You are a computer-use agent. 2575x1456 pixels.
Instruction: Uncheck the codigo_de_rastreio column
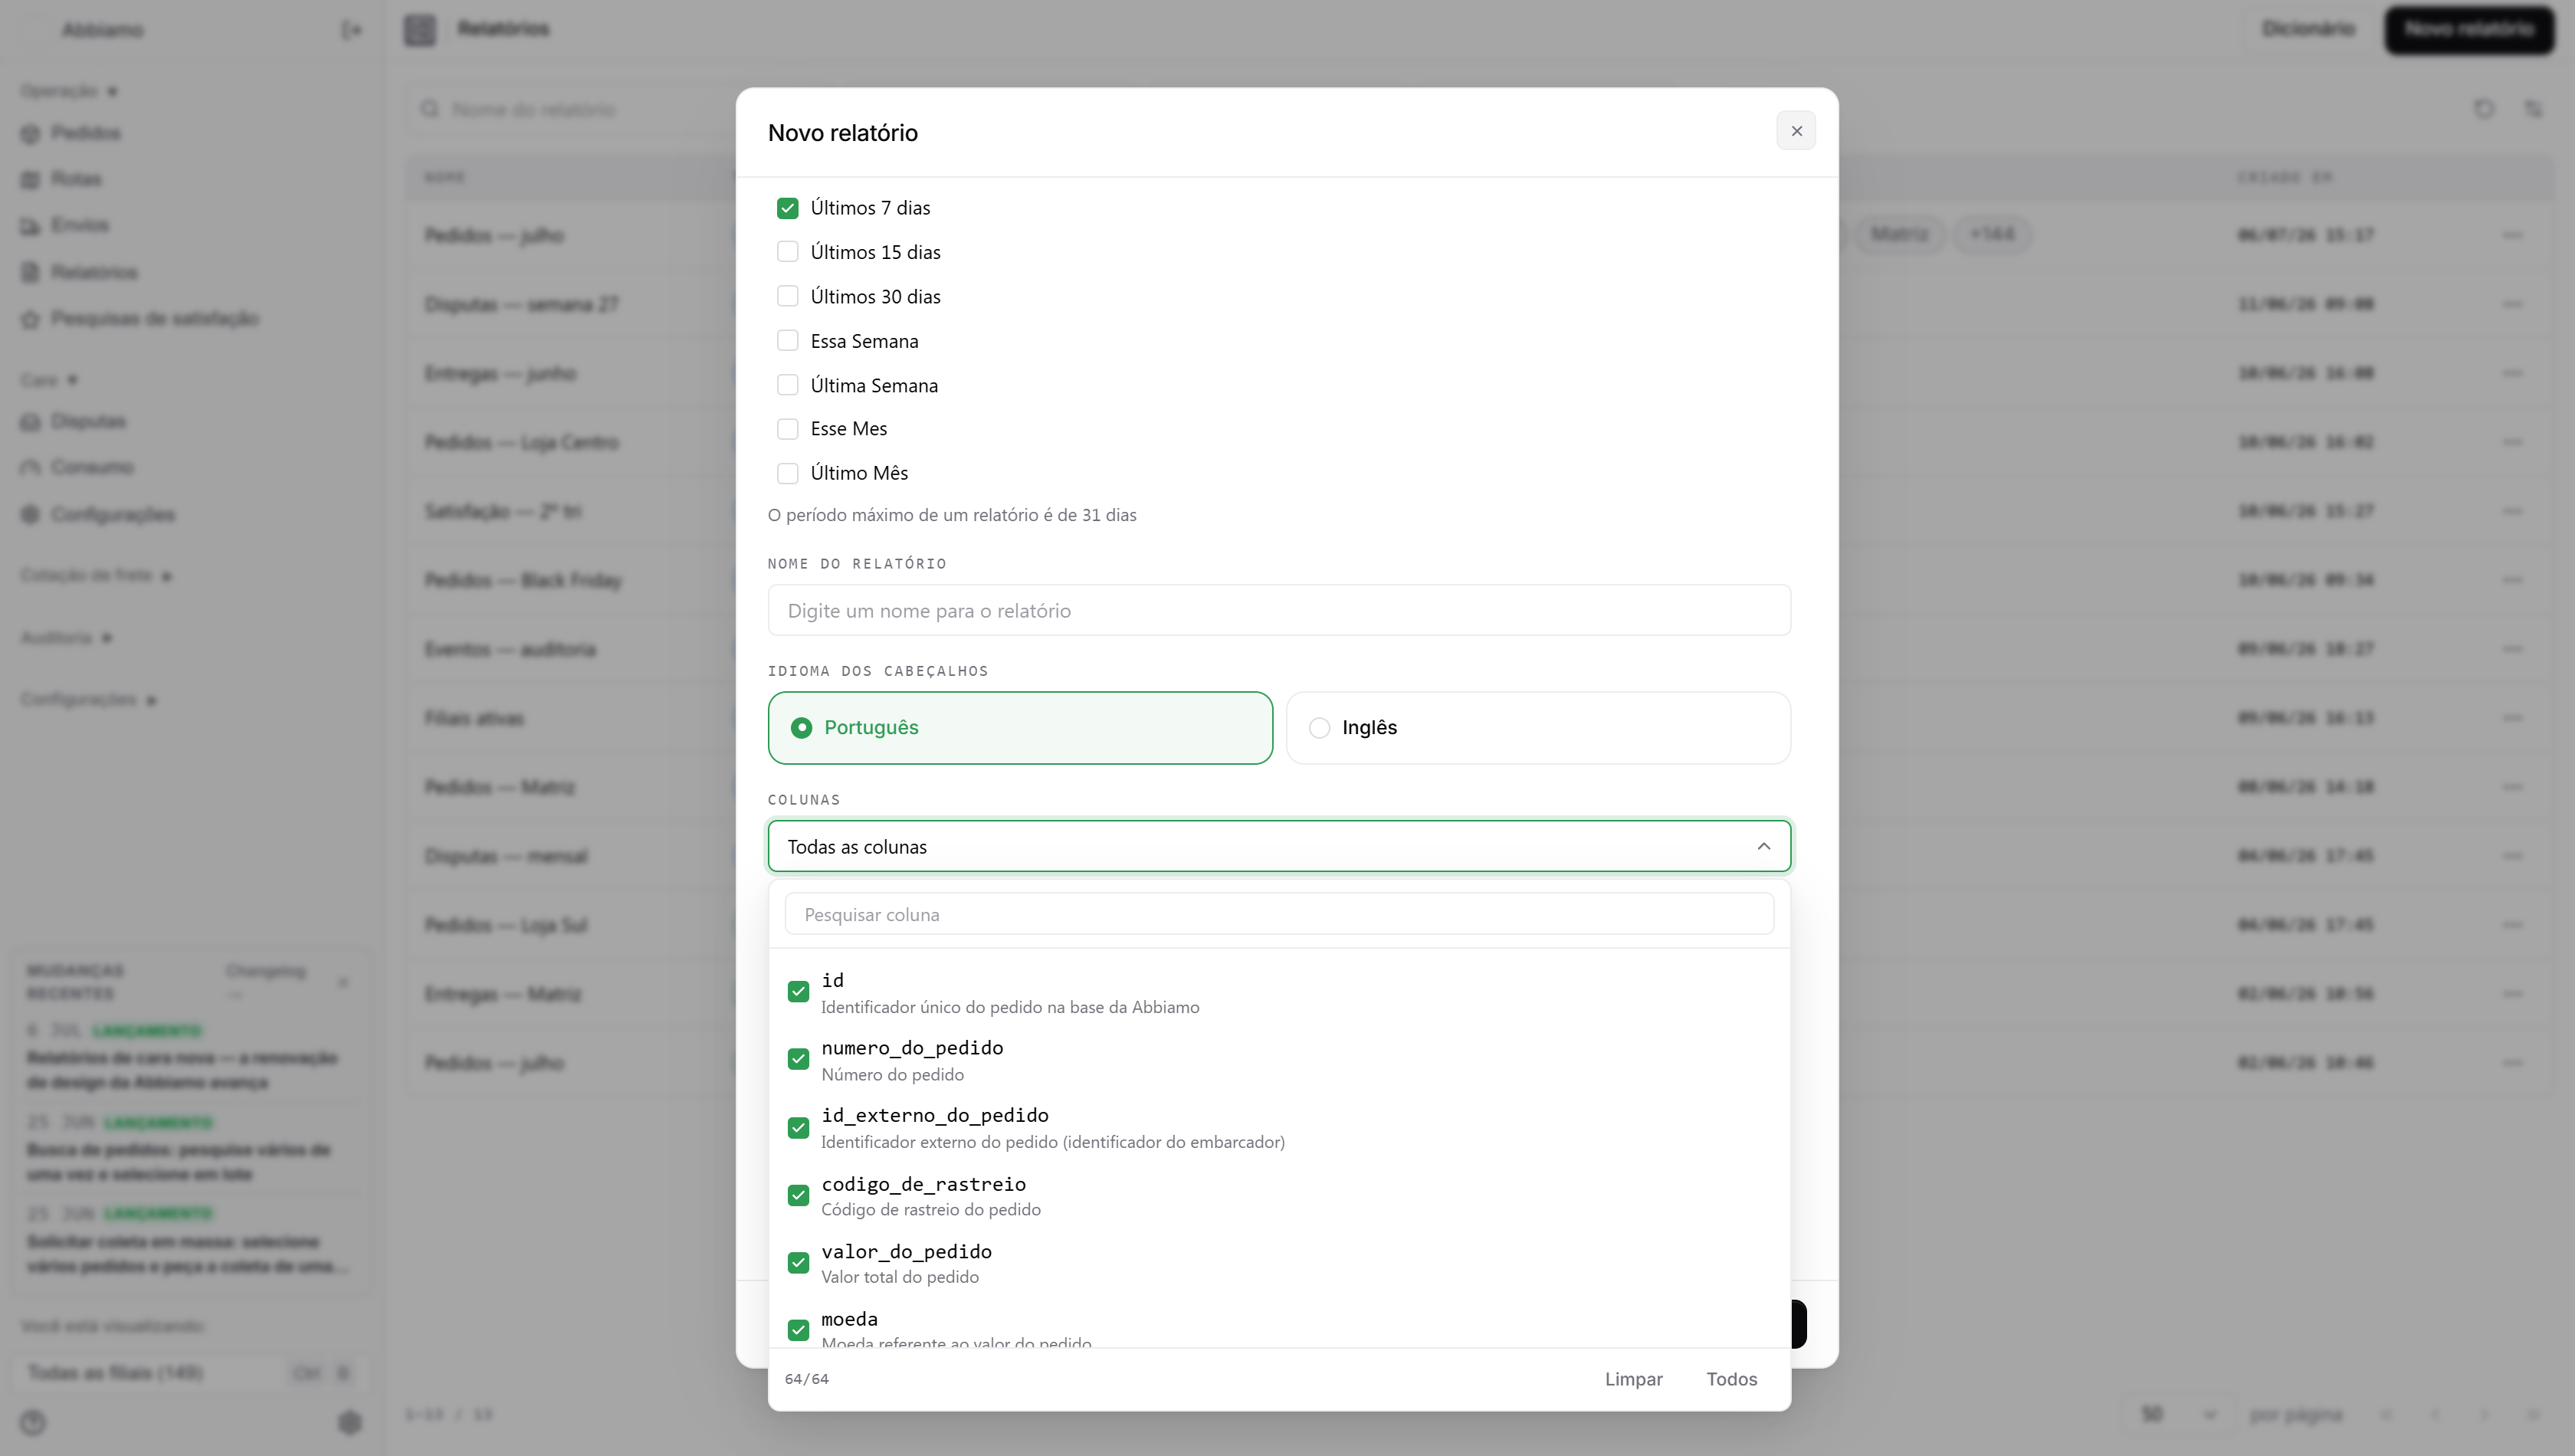point(798,1195)
